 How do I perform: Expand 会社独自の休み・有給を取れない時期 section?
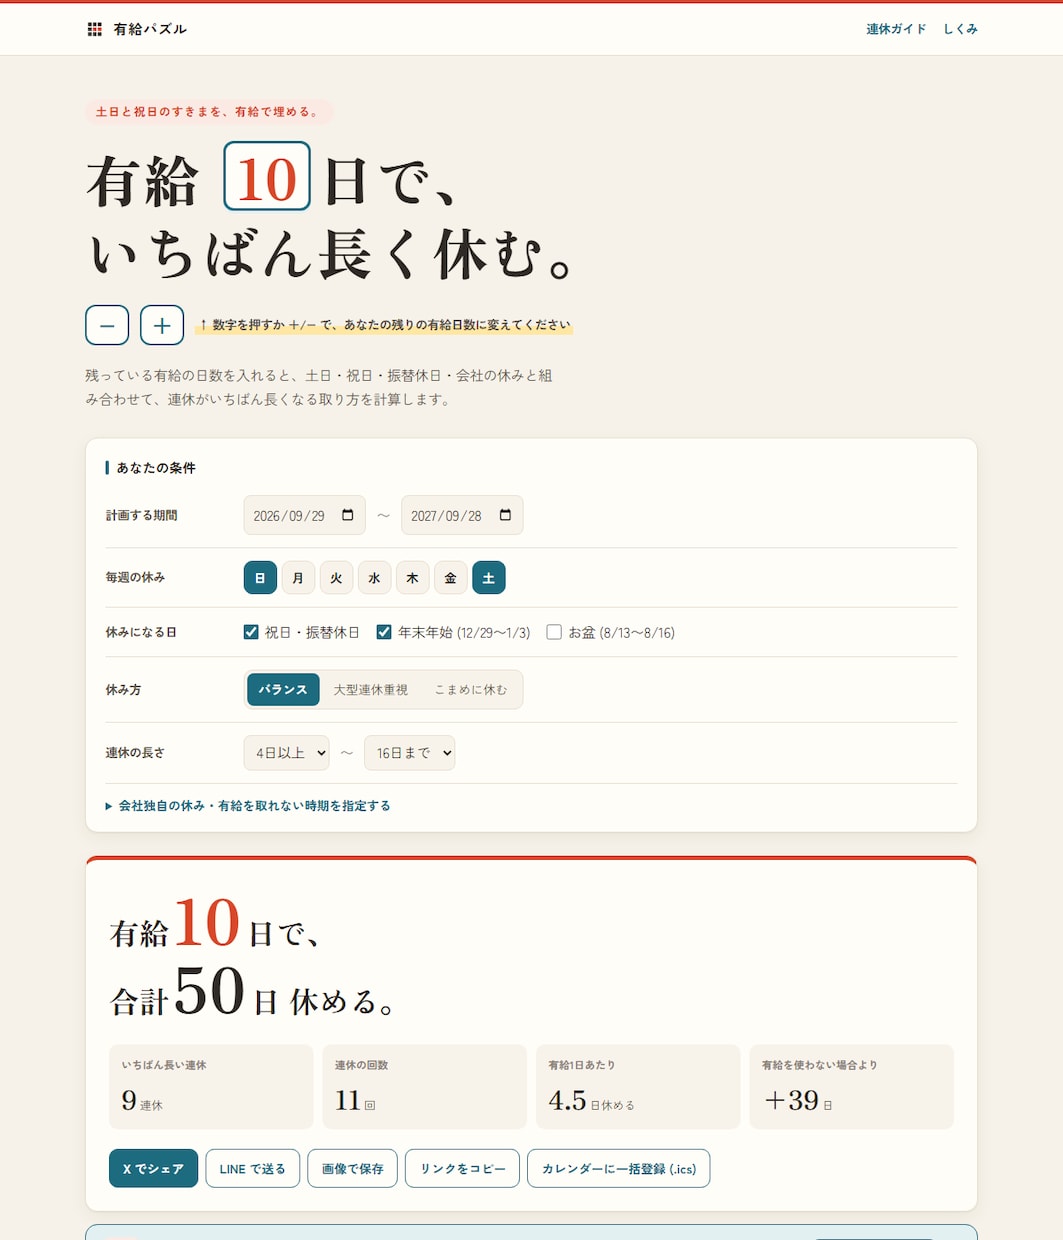[x=248, y=806]
